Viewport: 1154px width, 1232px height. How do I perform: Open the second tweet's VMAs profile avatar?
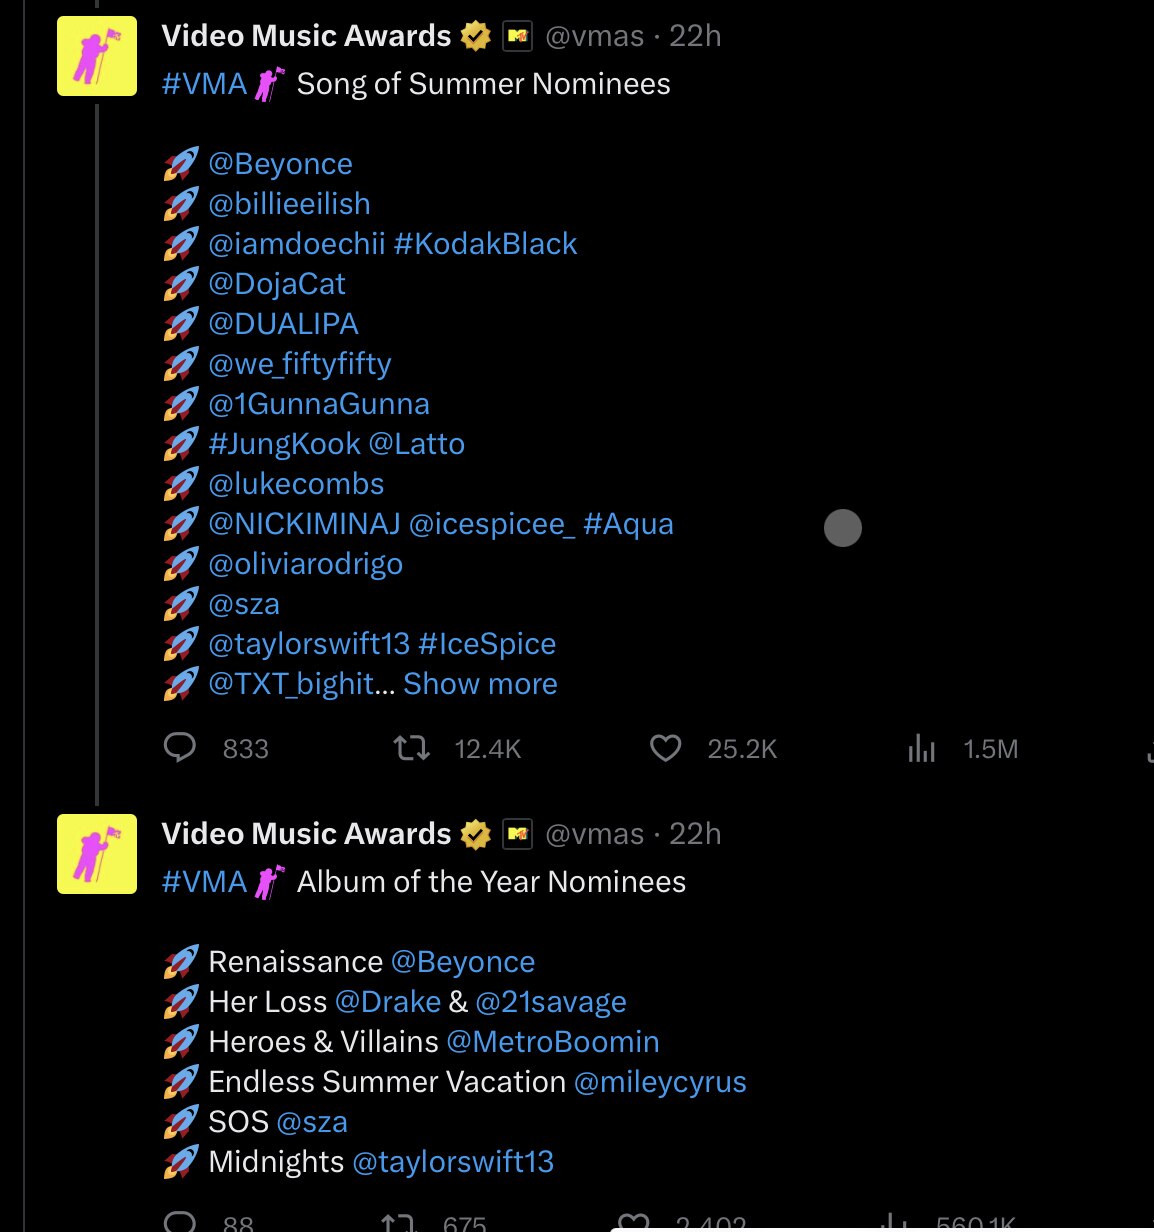tap(97, 854)
